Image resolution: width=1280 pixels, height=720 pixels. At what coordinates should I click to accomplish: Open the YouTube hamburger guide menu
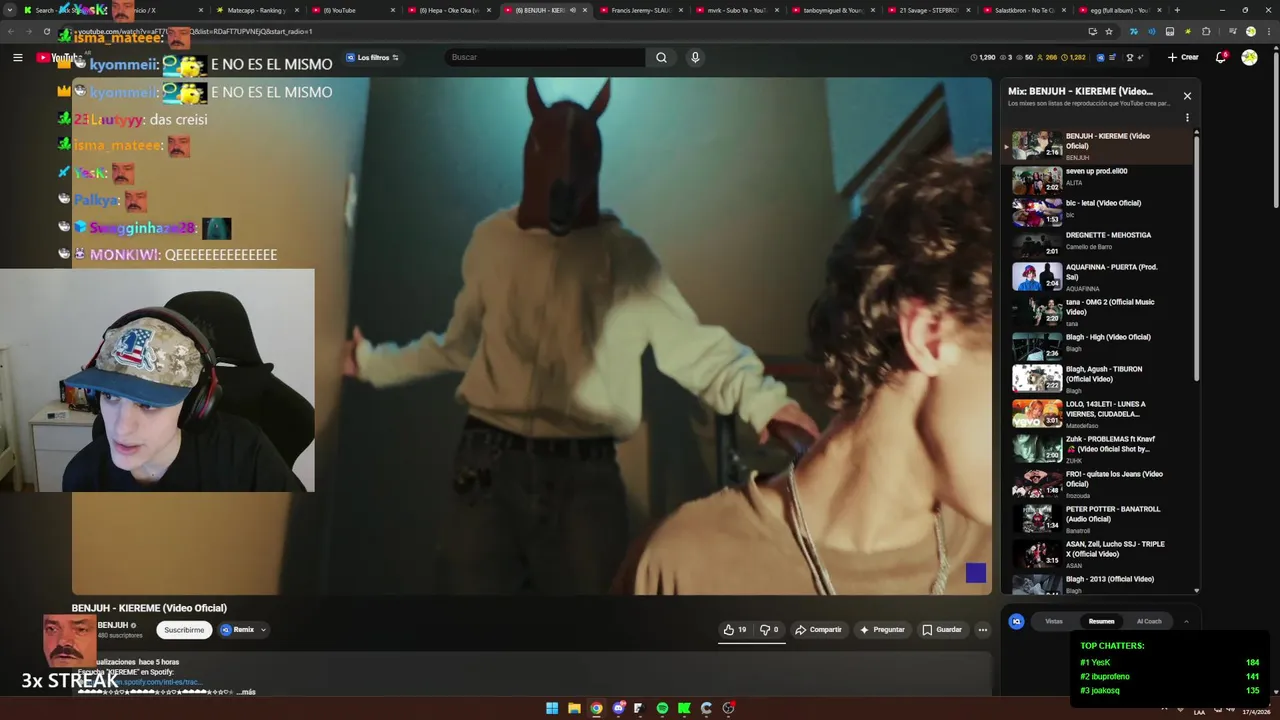(x=17, y=57)
